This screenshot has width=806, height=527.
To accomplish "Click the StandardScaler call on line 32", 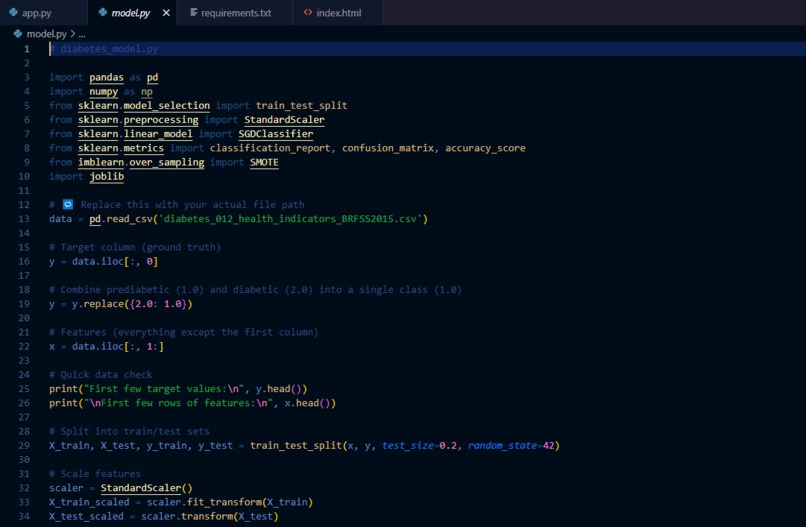I will click(x=141, y=487).
